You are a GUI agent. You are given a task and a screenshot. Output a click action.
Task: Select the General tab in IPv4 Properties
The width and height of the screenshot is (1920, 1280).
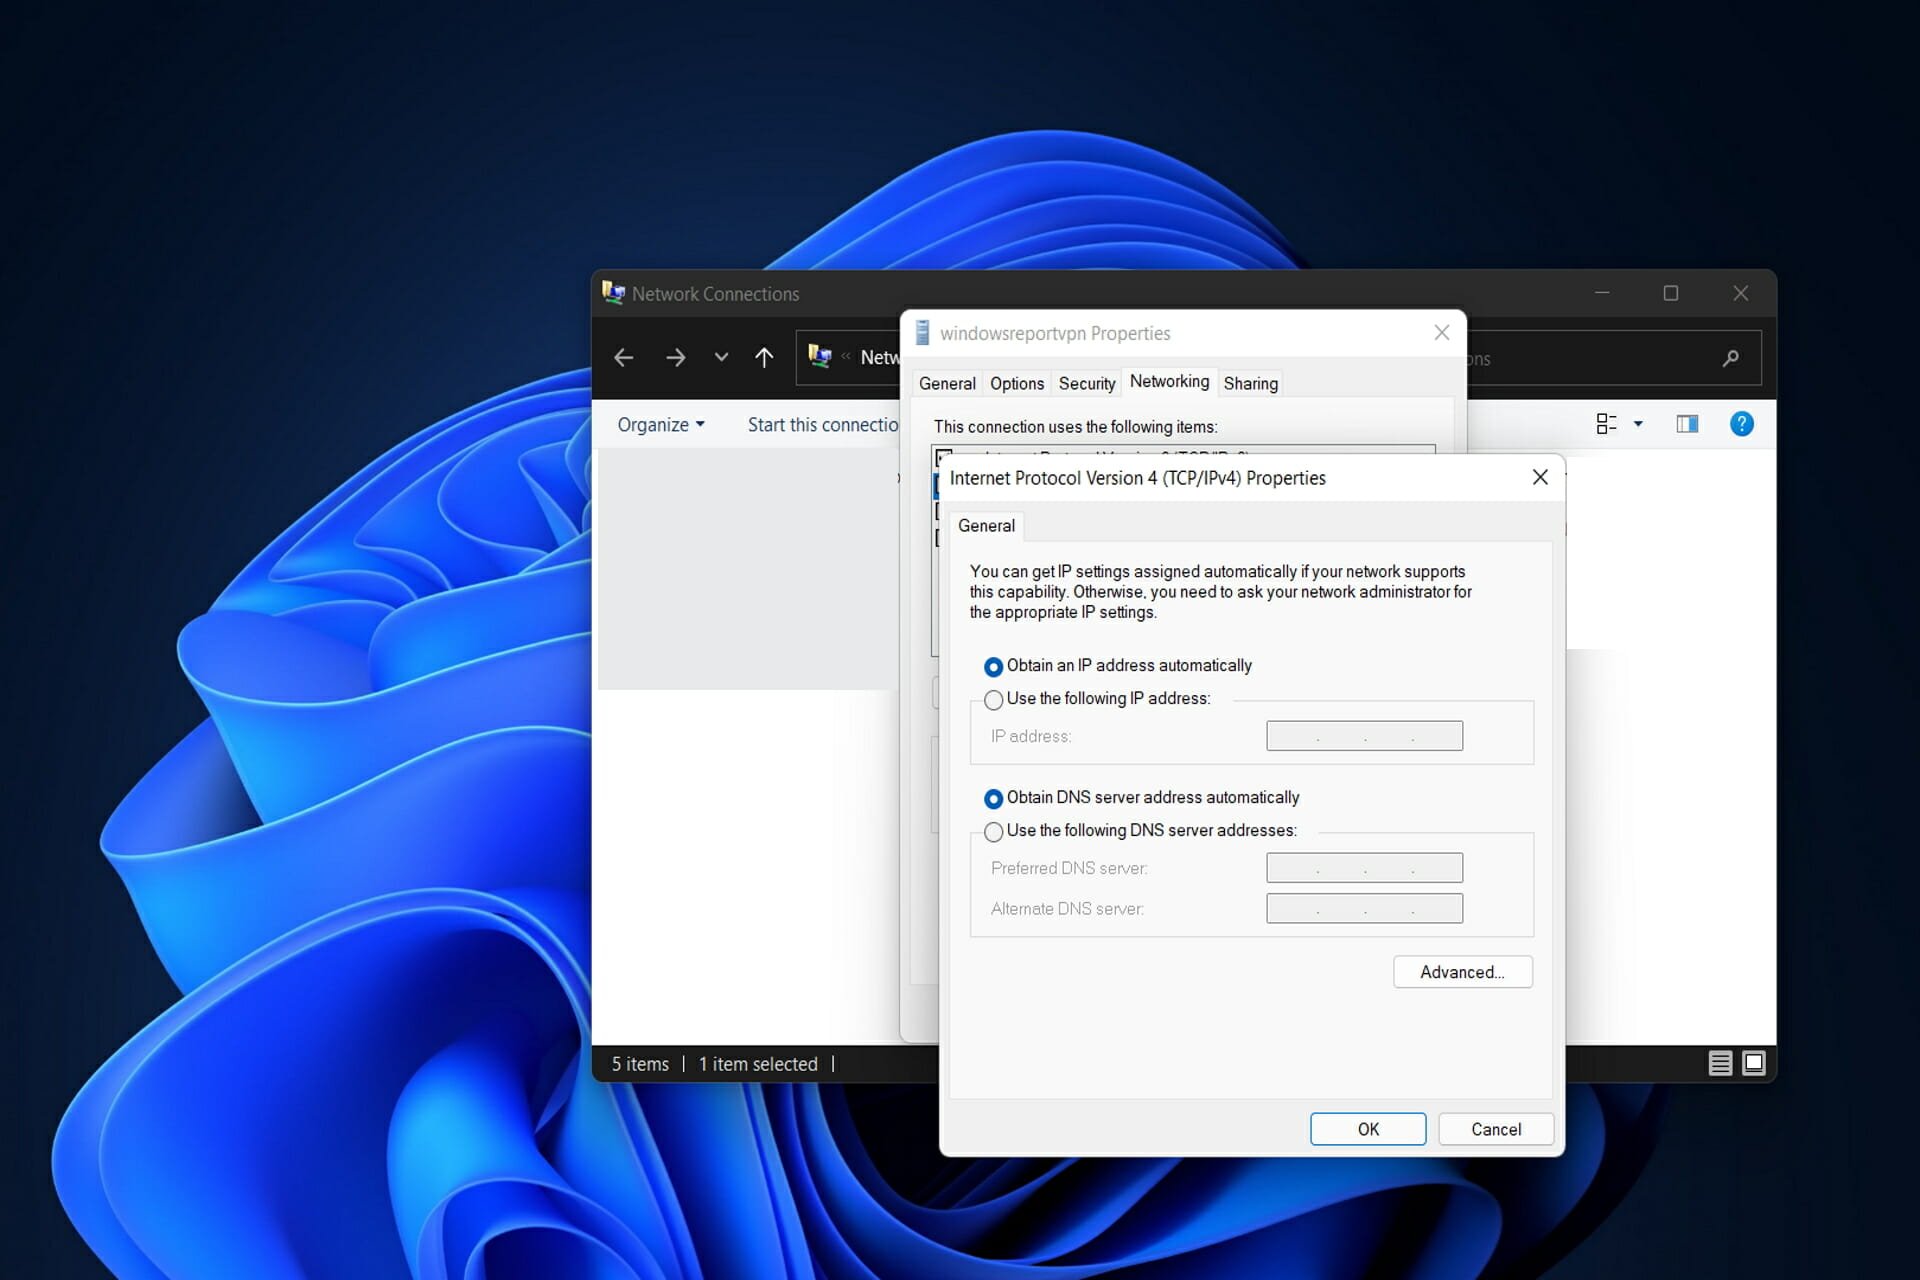pyautogui.click(x=986, y=525)
